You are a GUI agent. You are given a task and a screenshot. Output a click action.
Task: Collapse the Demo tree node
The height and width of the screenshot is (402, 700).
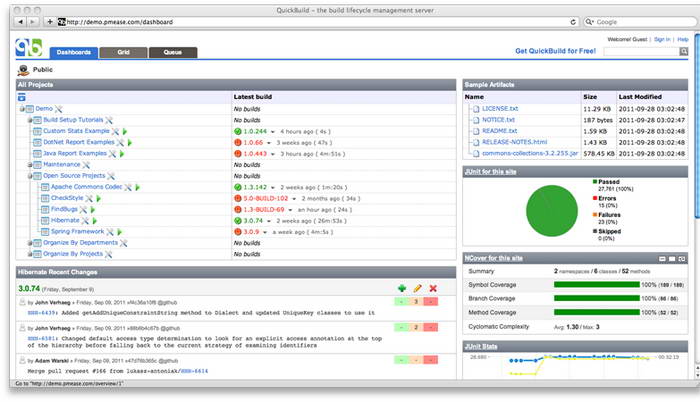coord(22,109)
